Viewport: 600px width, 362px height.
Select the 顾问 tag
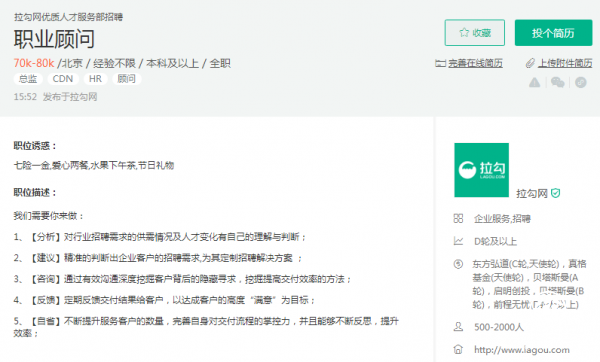[127, 79]
